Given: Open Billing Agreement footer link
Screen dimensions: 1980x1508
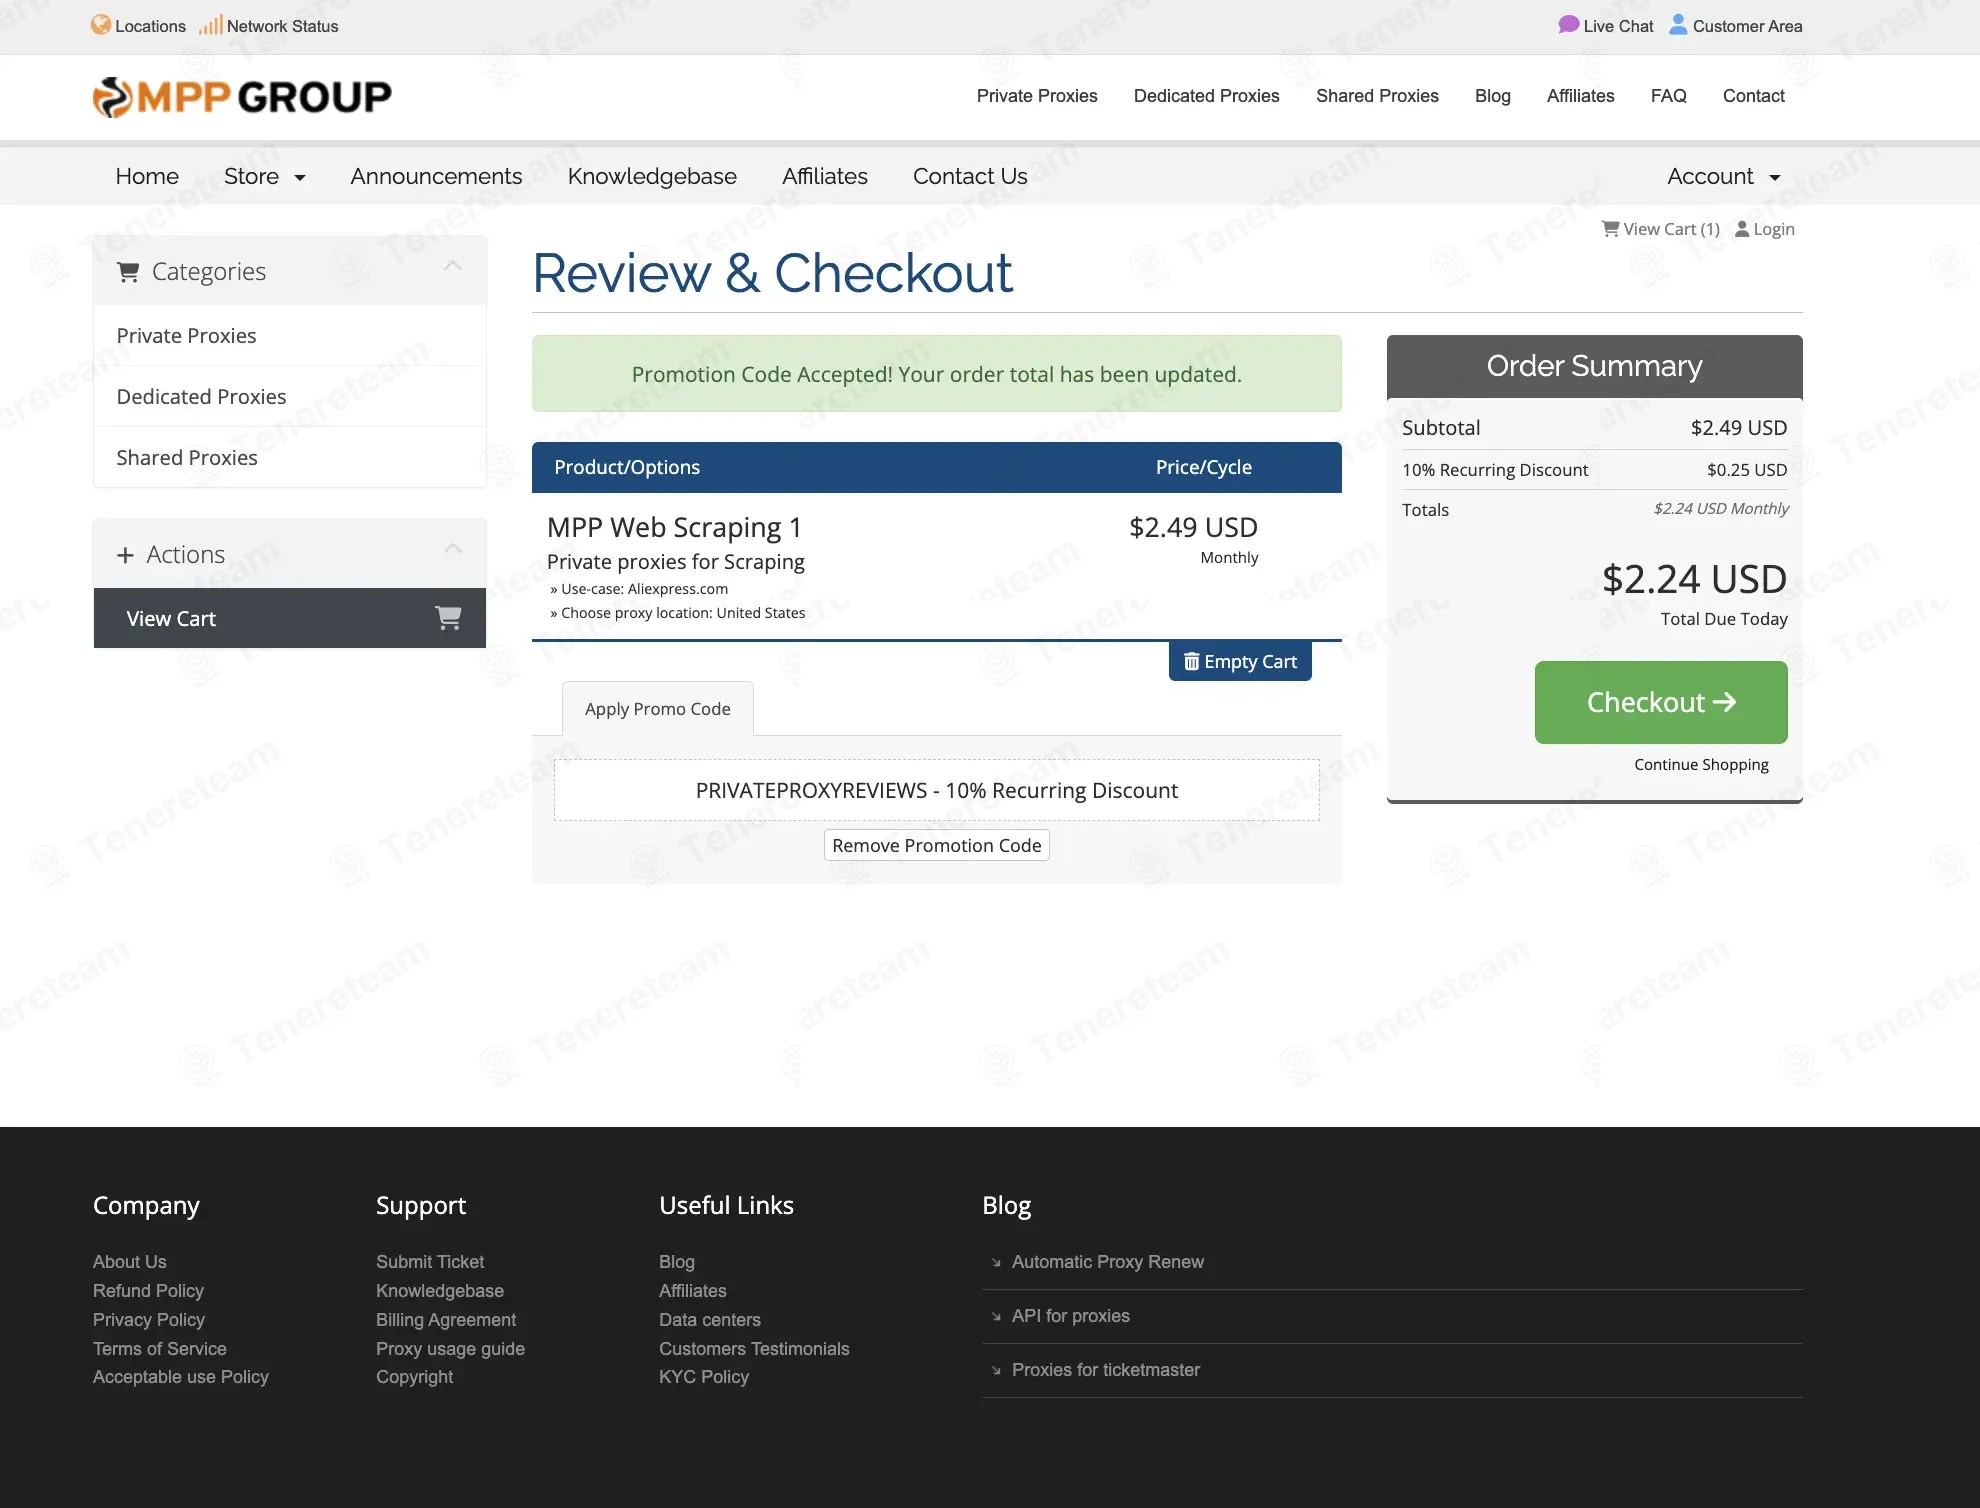Looking at the screenshot, I should (446, 1320).
